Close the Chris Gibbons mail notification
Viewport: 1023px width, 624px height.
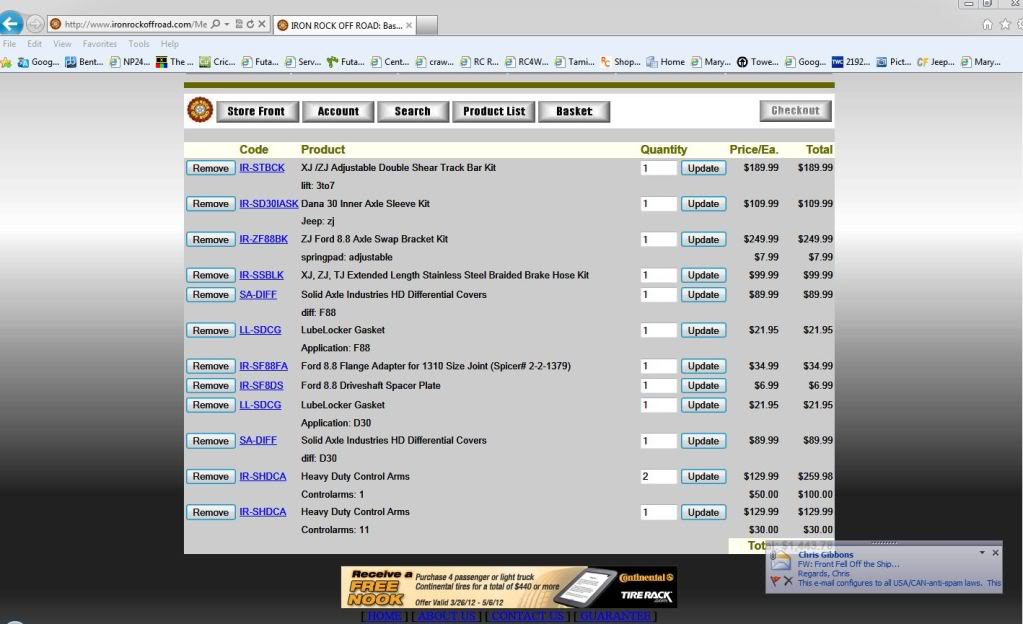995,552
